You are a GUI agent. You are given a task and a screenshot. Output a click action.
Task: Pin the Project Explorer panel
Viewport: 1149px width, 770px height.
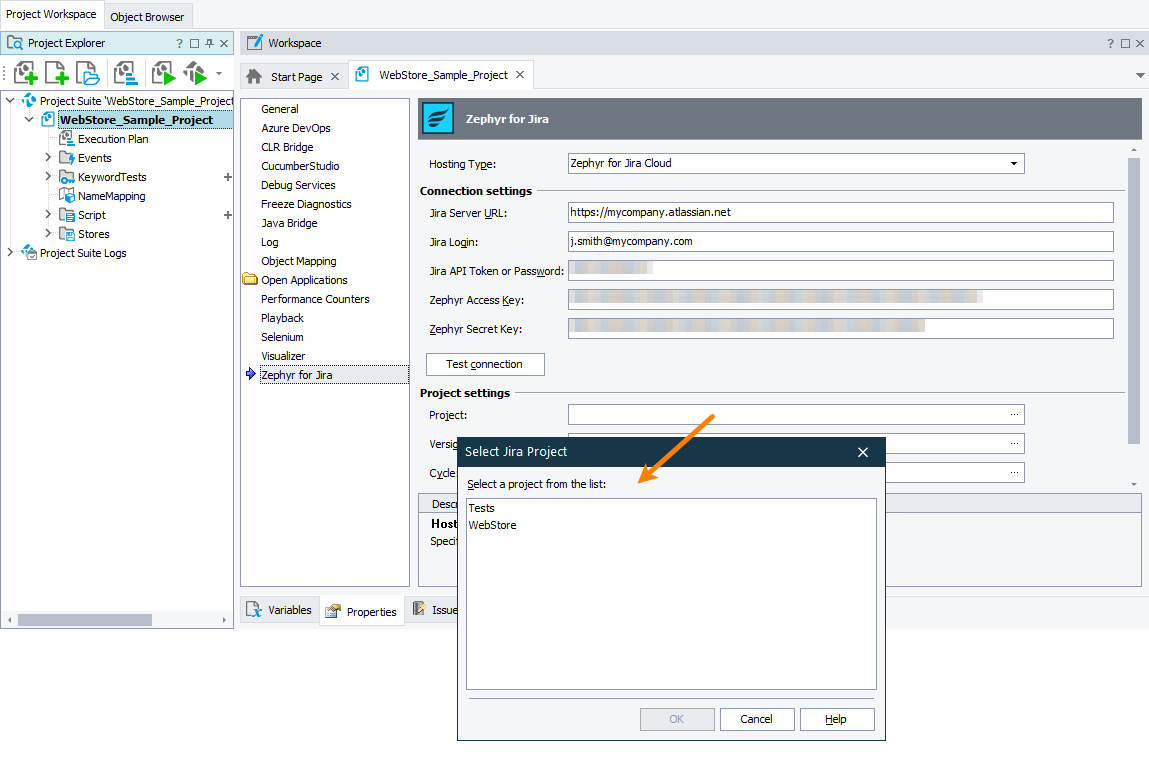click(x=210, y=42)
